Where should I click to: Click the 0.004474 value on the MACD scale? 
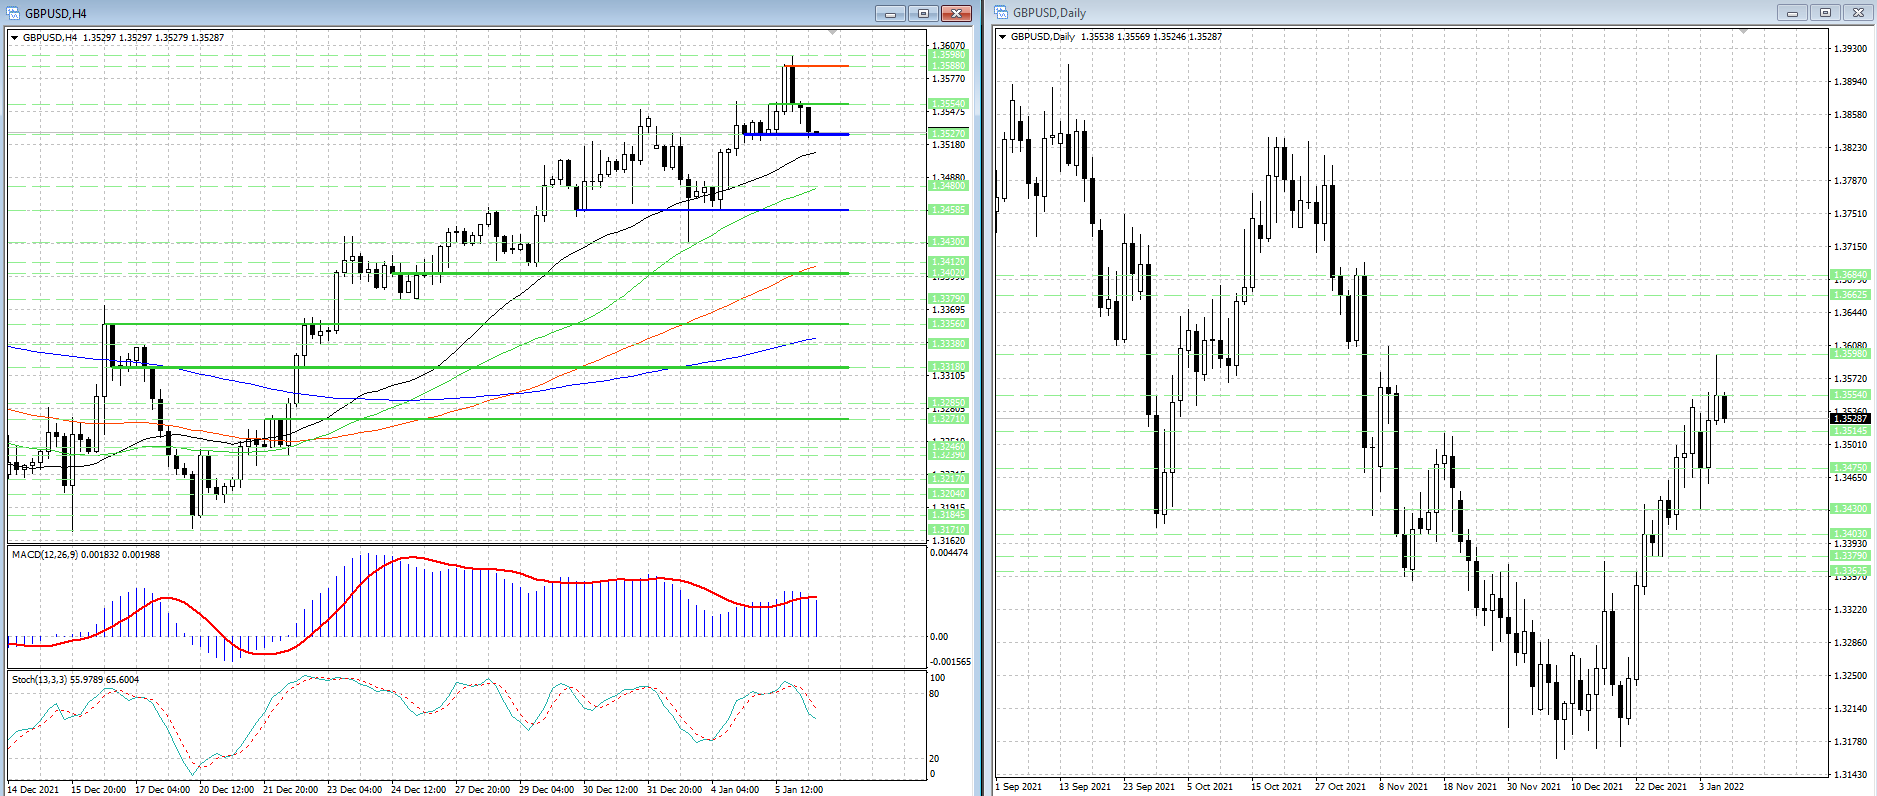click(950, 553)
